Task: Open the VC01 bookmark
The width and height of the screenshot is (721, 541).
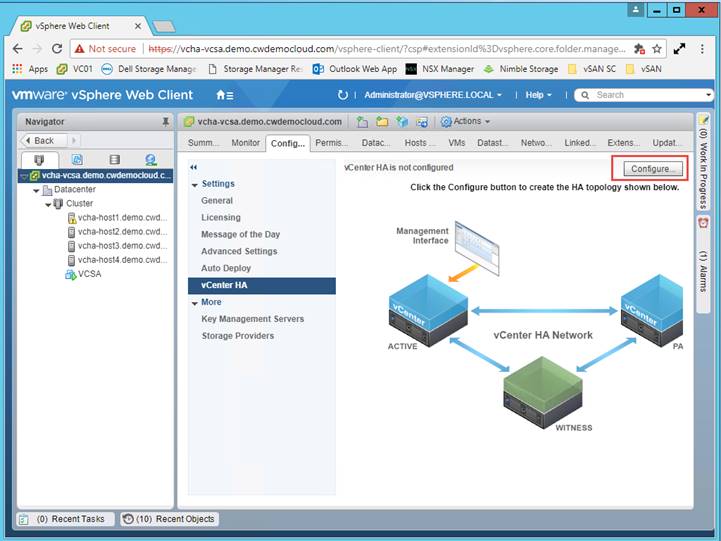Action: pyautogui.click(x=74, y=69)
